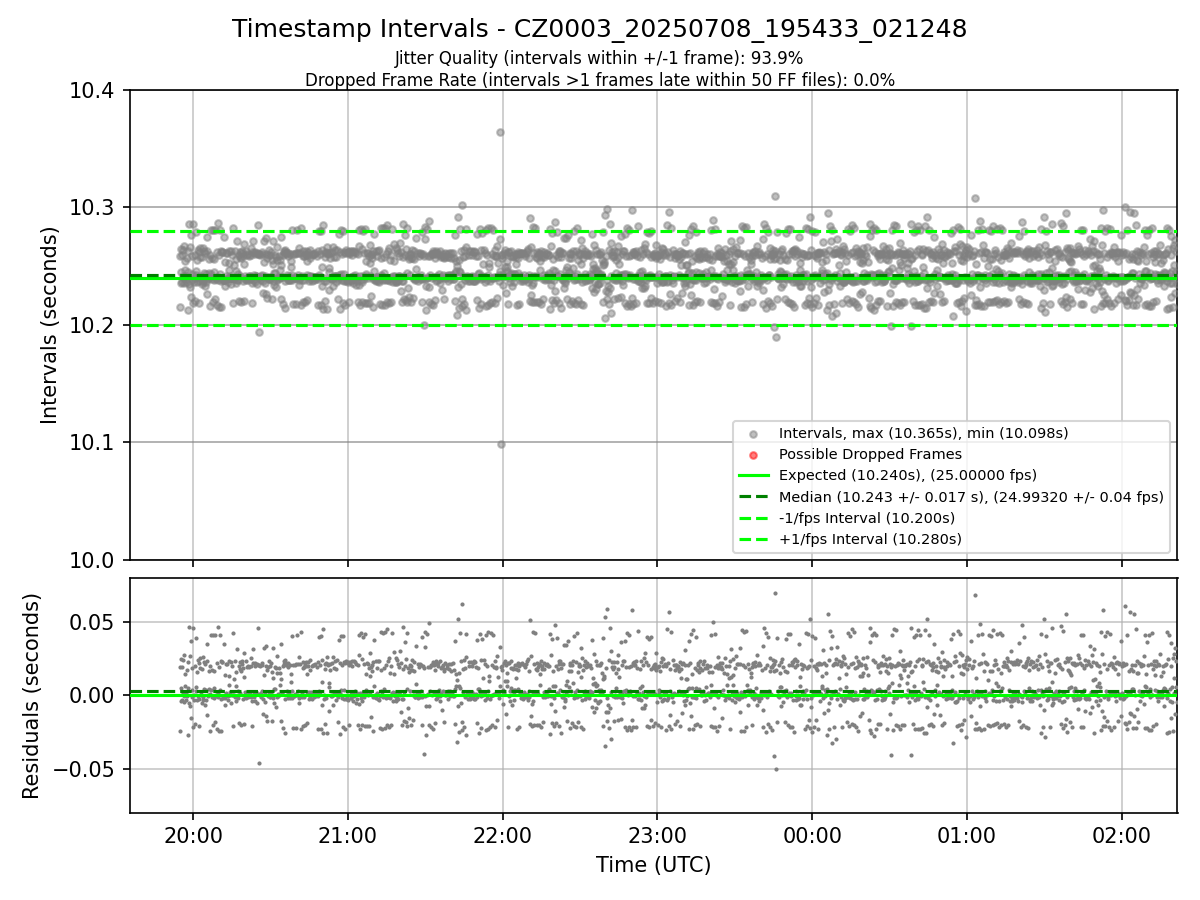Click the solid green line sample for Expected
The width and height of the screenshot is (1200, 900).
(x=754, y=475)
